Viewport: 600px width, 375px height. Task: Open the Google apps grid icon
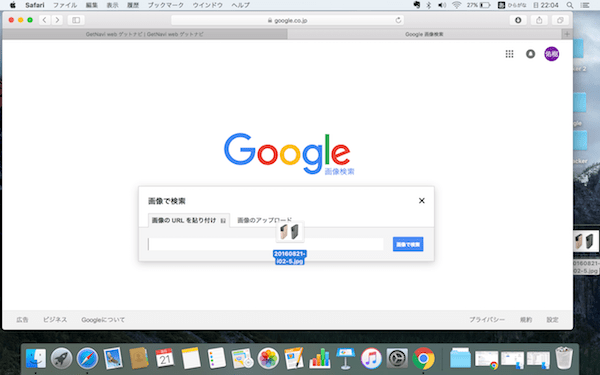(x=509, y=54)
